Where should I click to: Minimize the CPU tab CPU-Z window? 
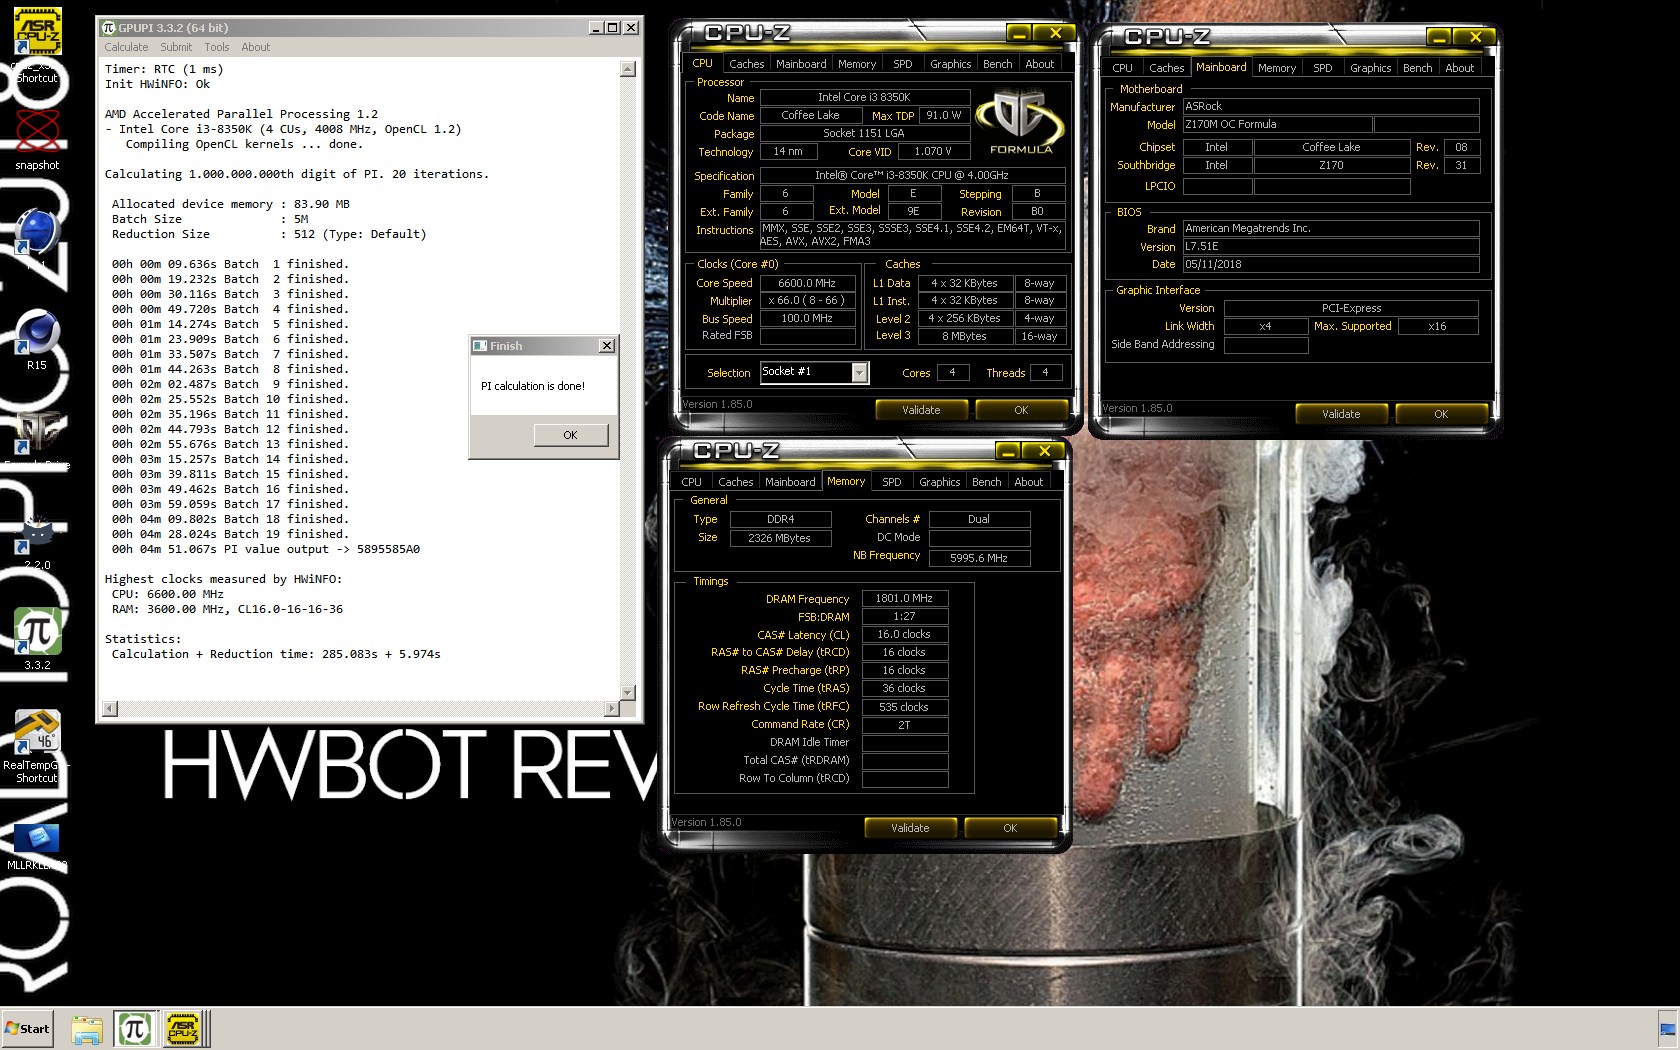click(1020, 33)
